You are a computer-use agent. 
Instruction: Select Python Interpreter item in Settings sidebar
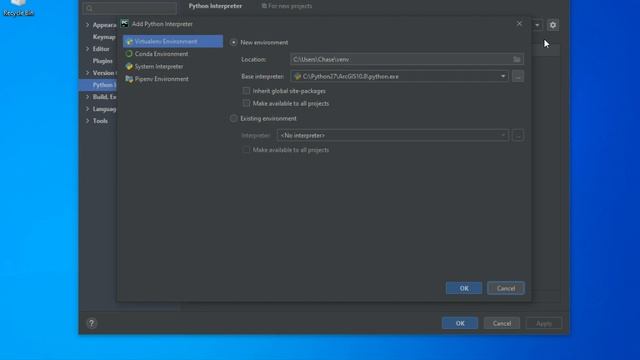(98, 85)
